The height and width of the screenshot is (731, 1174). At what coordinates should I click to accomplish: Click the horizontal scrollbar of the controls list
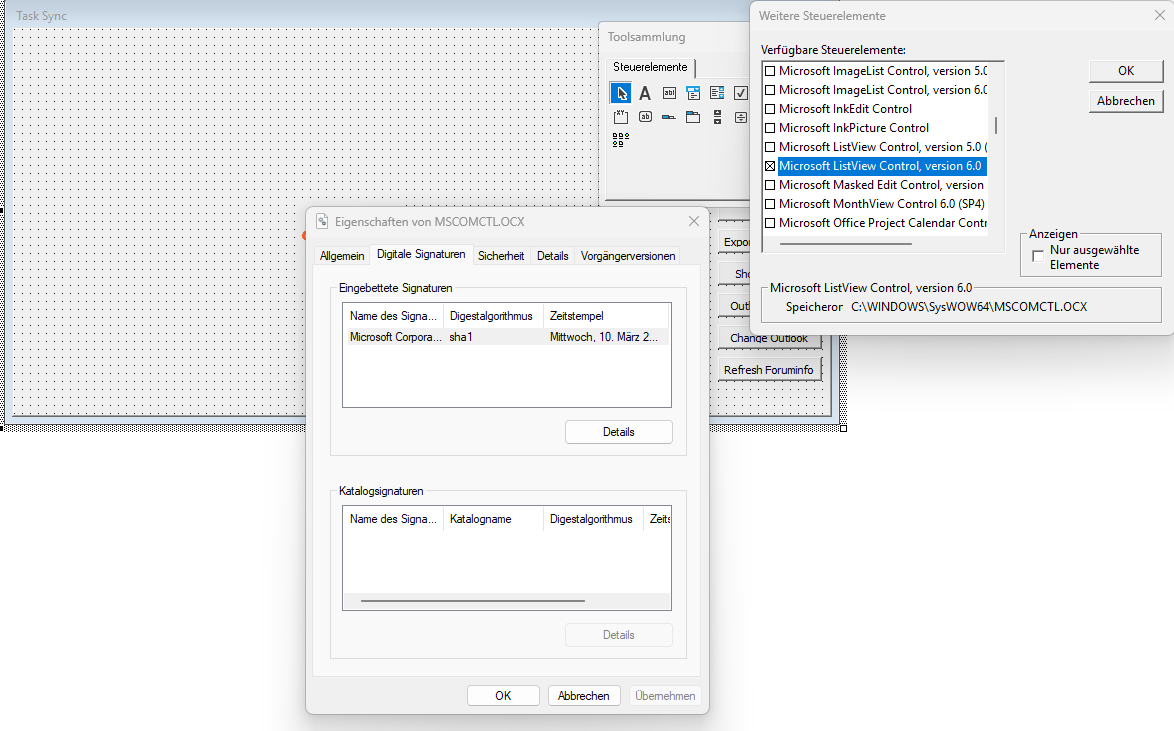click(x=845, y=244)
